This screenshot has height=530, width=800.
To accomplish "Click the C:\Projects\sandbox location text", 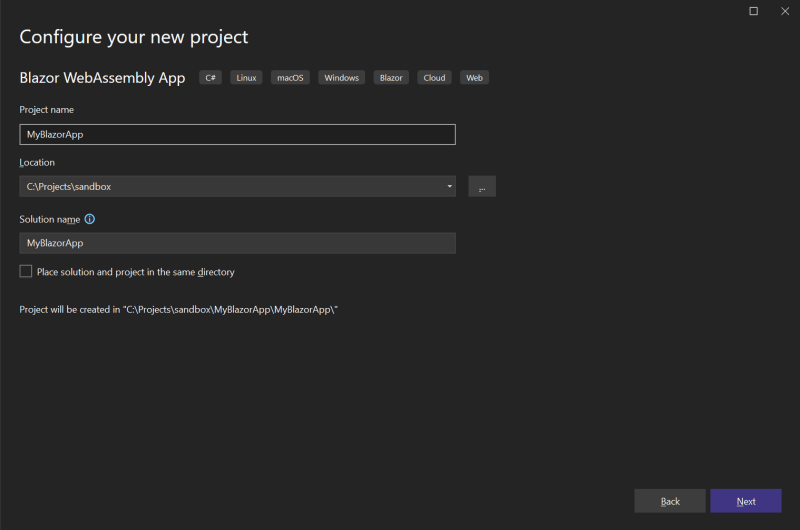I will coord(69,187).
